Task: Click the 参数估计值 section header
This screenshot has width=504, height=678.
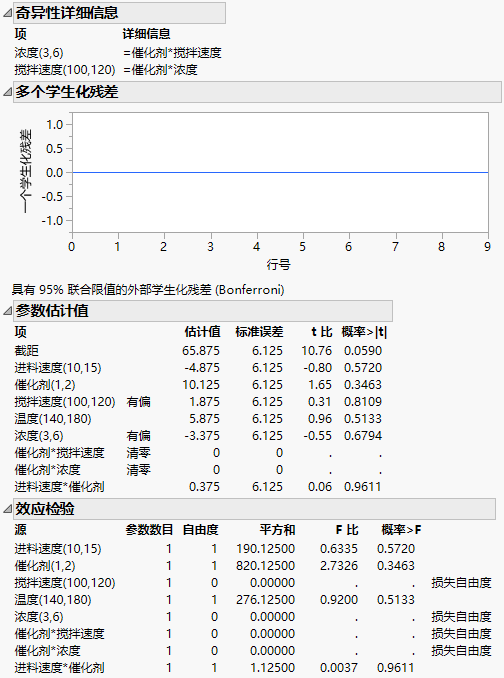Action: (203, 311)
